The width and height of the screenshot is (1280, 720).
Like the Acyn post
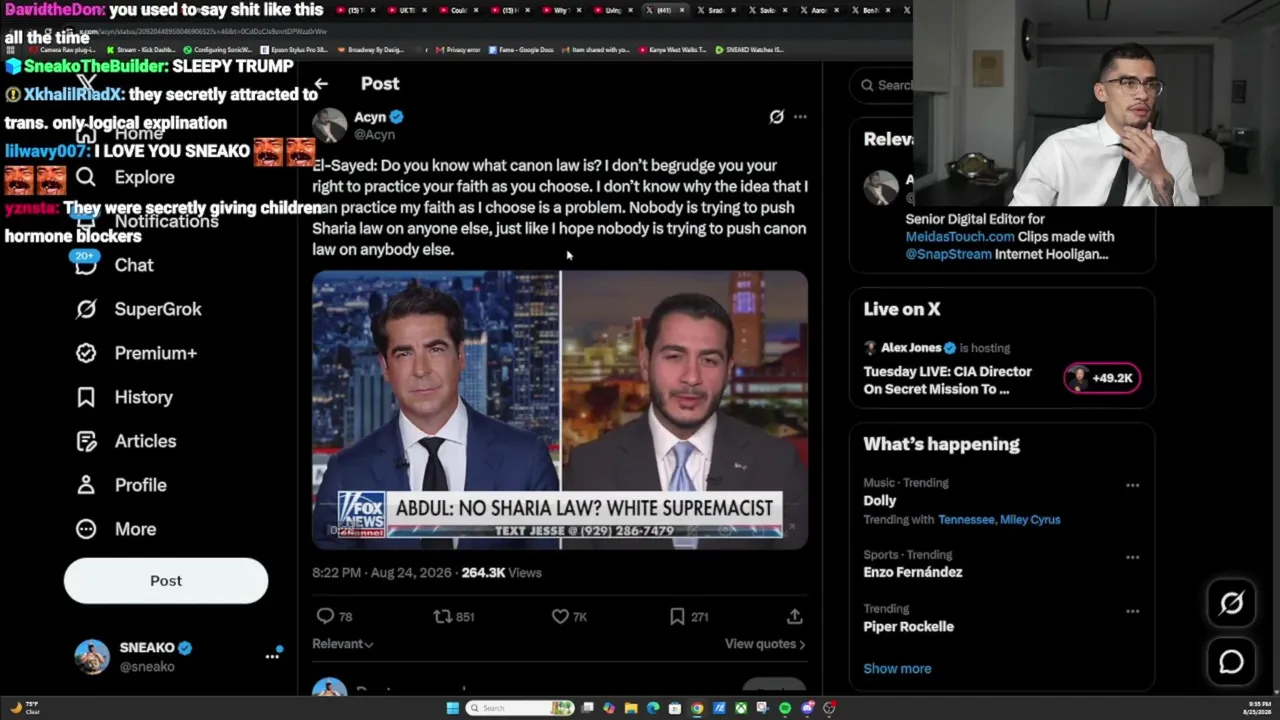point(569,617)
